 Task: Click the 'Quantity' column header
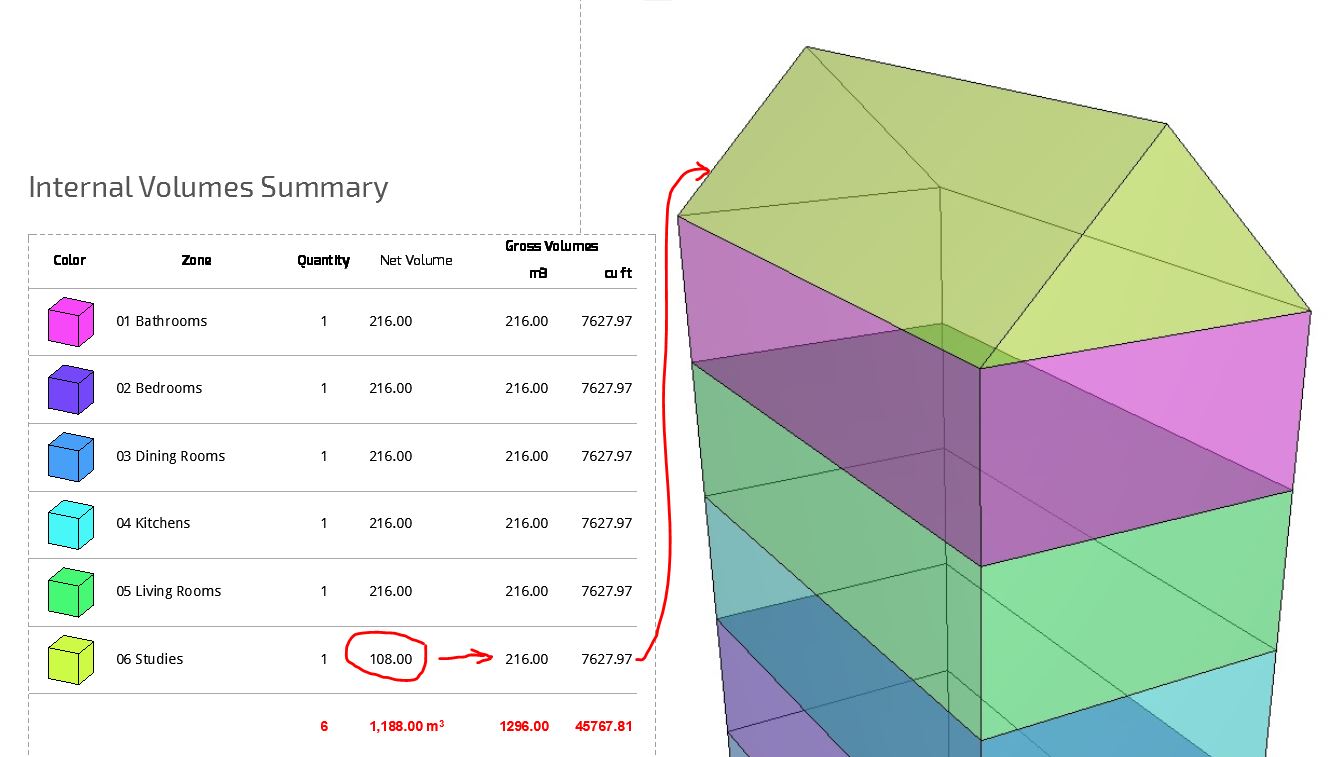[323, 260]
